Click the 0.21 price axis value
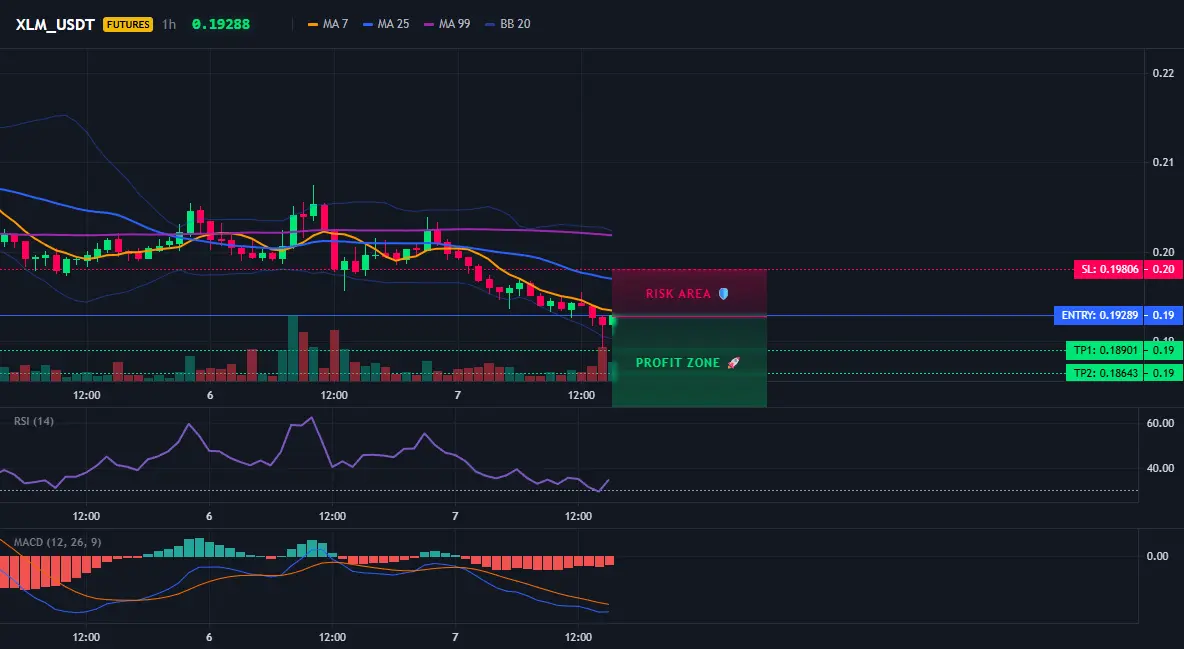The width and height of the screenshot is (1184, 649). 1163,162
